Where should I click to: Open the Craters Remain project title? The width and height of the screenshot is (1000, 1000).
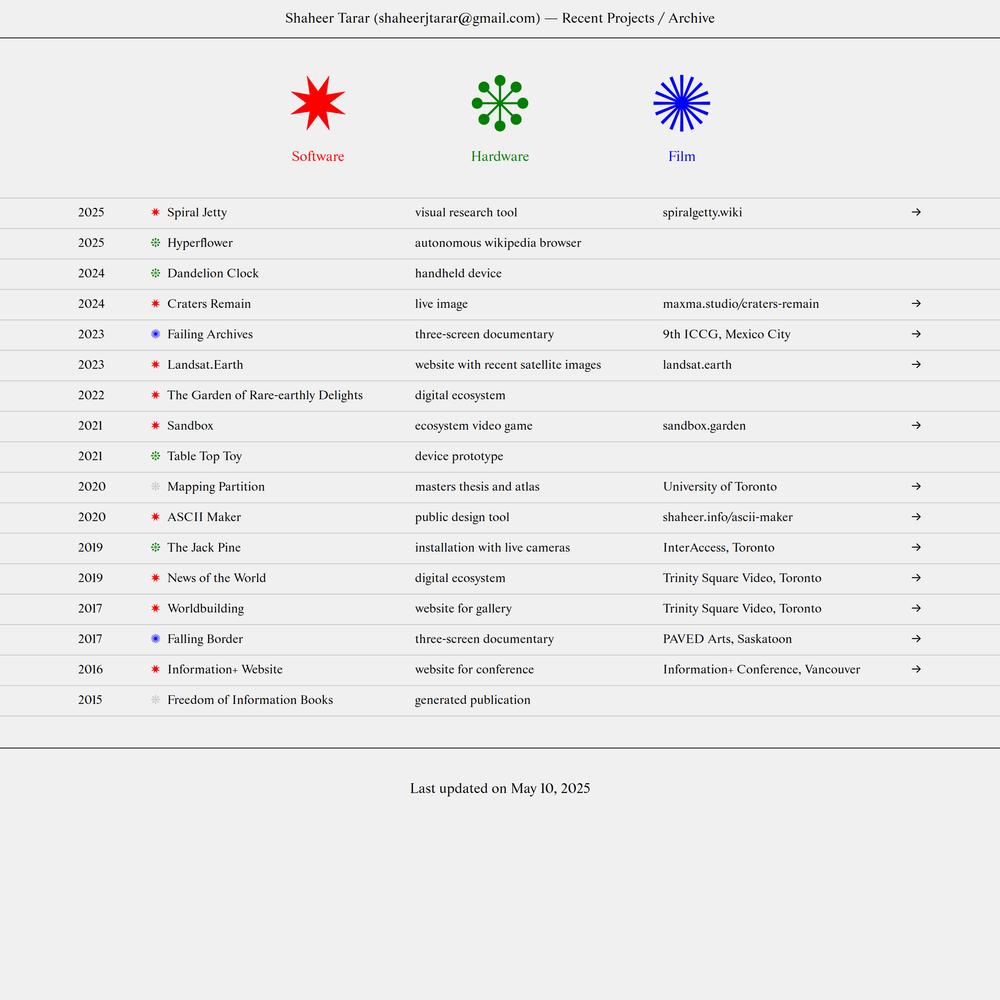tap(209, 304)
